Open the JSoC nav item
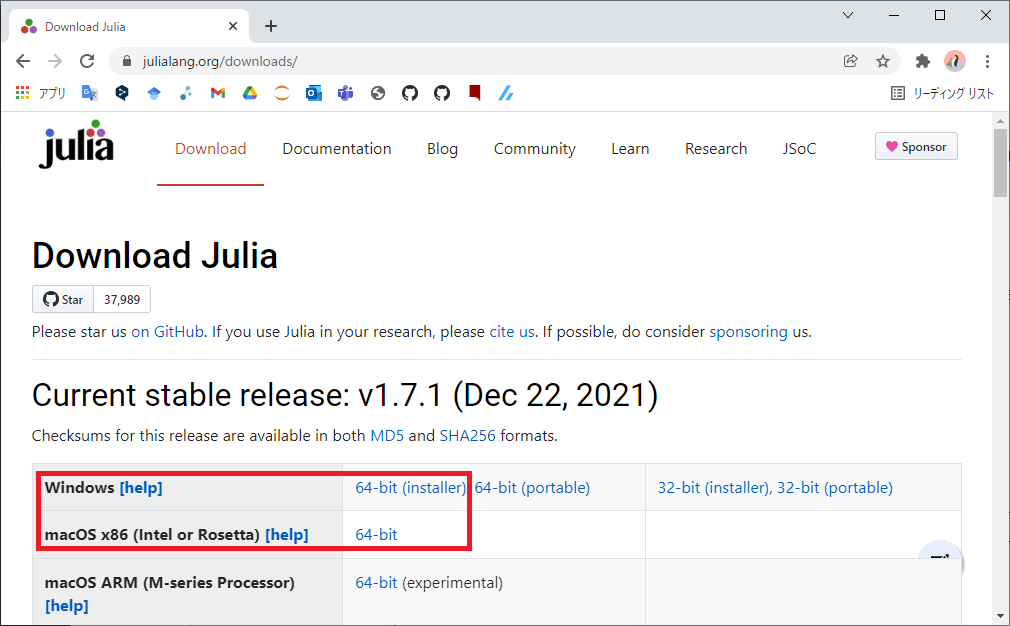Viewport: 1010px width, 626px height. tap(799, 149)
